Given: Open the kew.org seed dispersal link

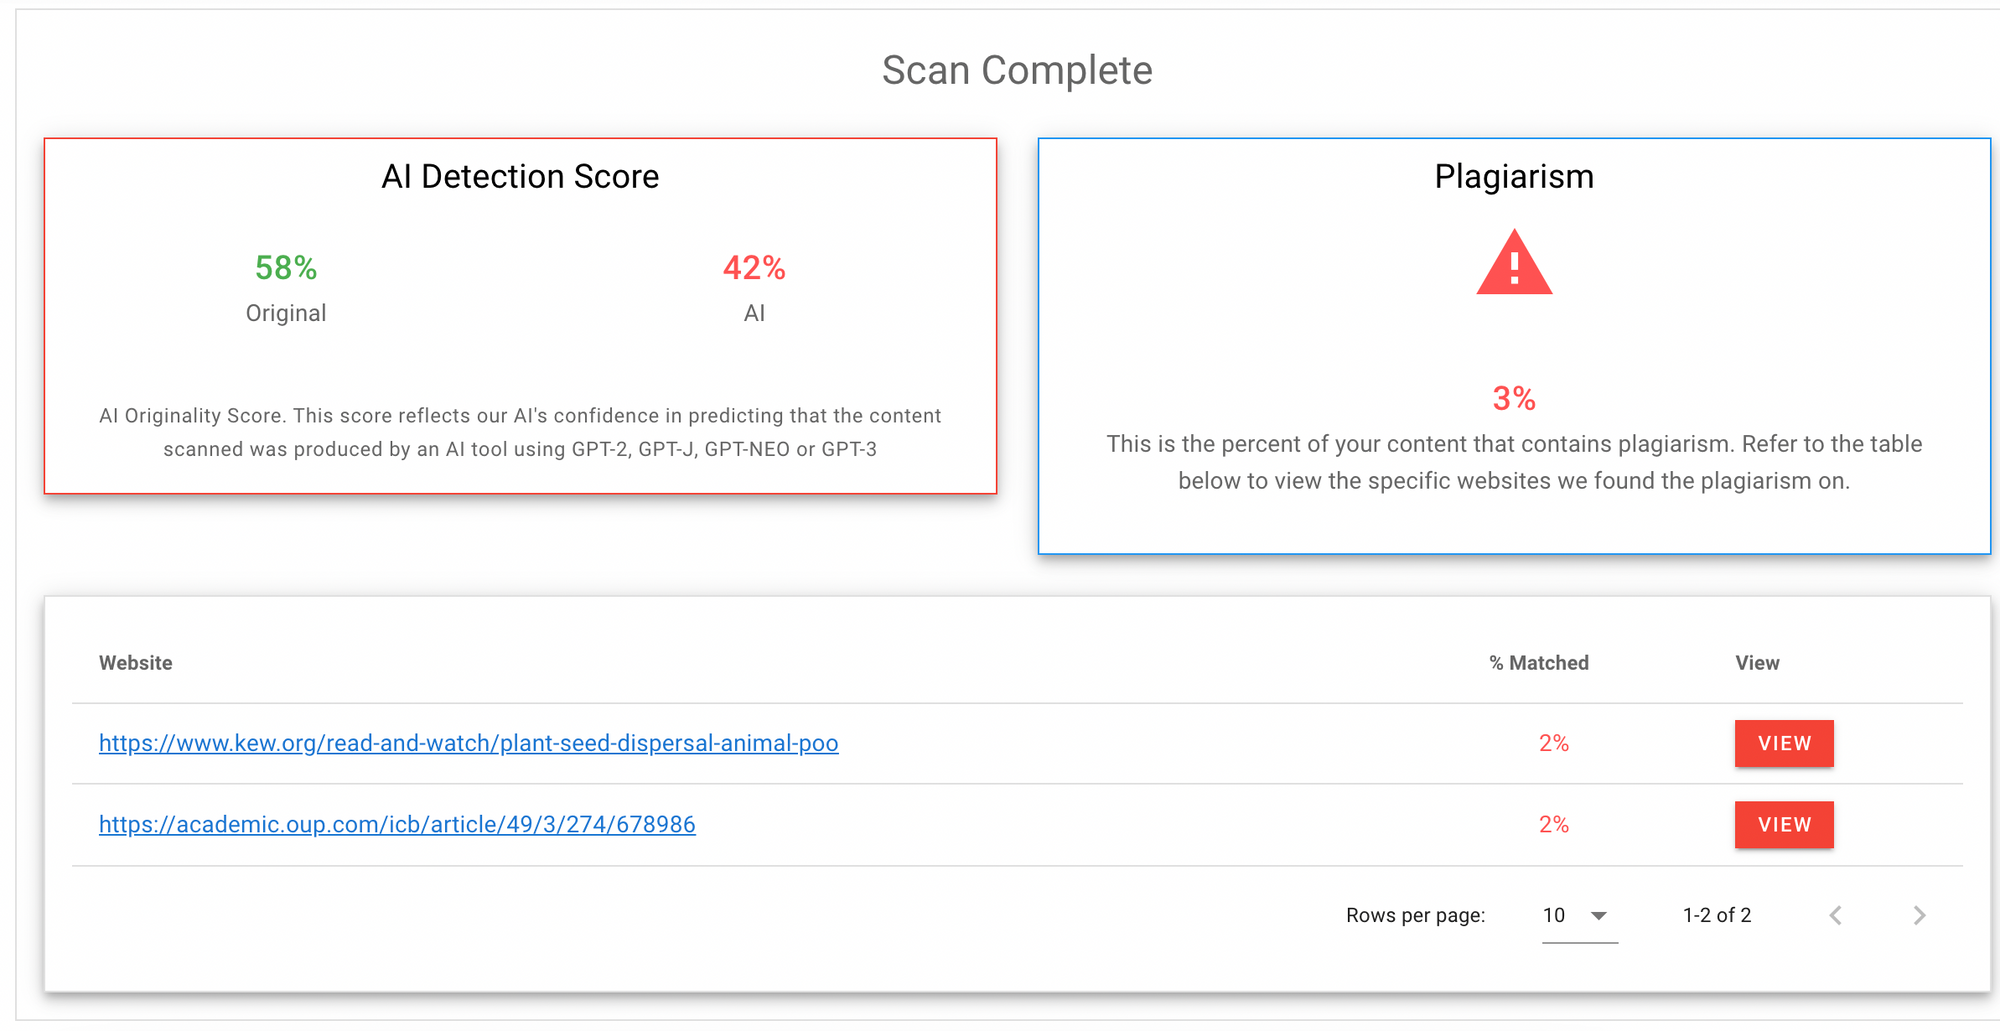Looking at the screenshot, I should (468, 743).
